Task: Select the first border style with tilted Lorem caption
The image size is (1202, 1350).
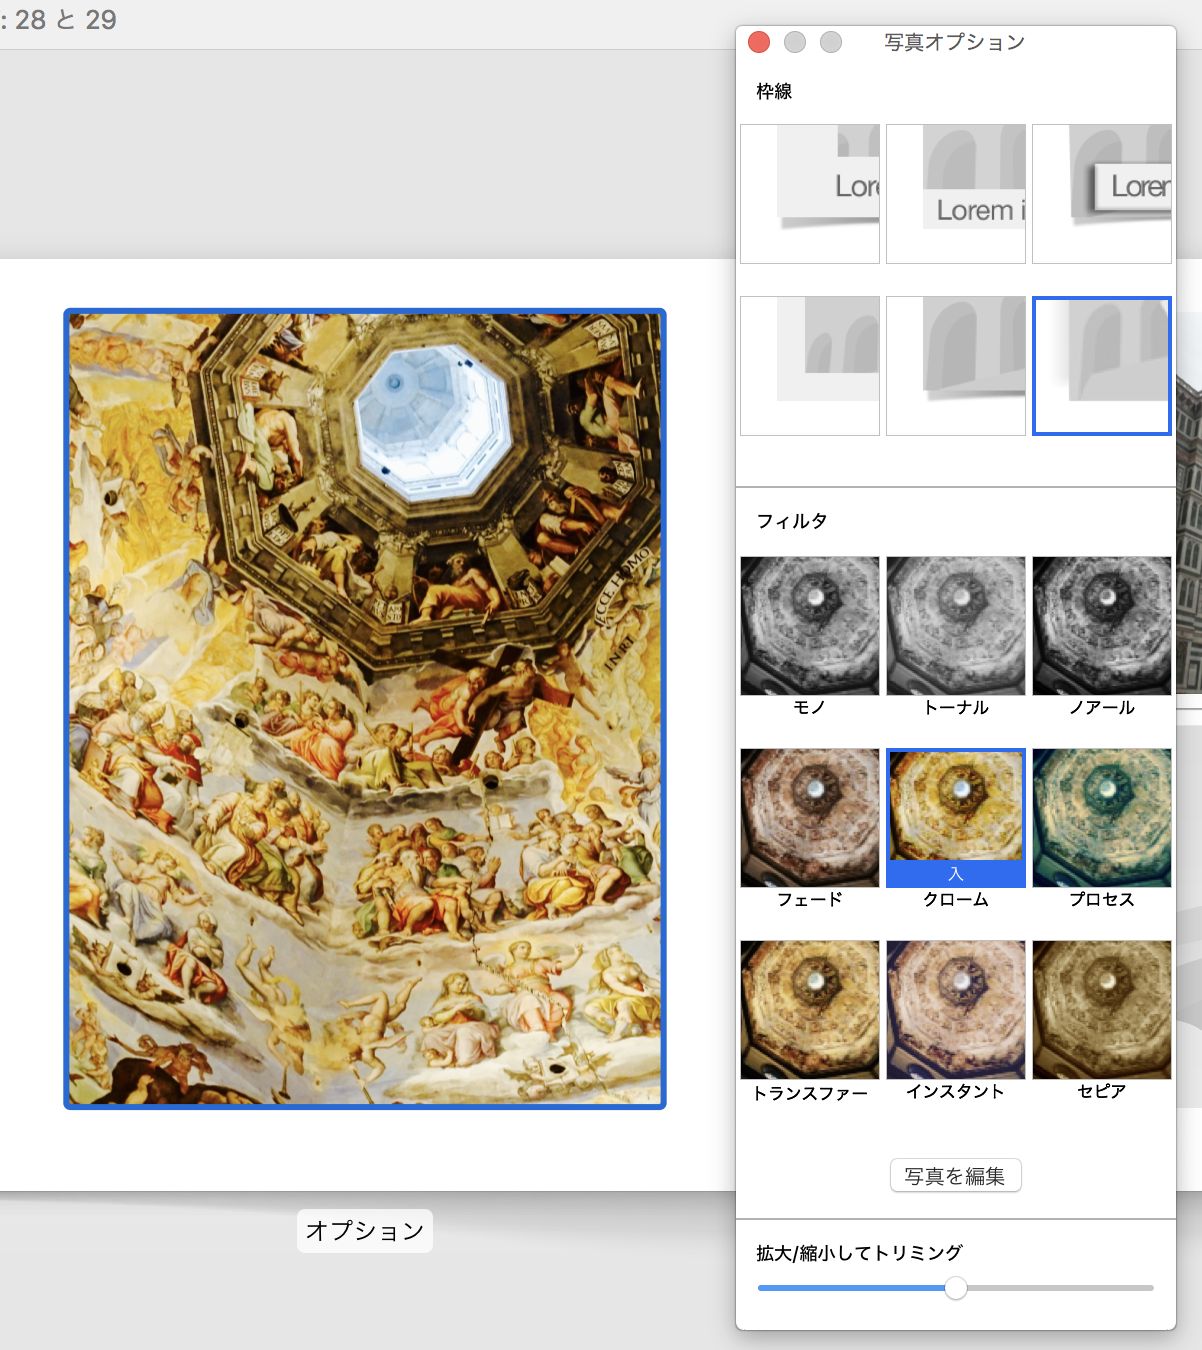Action: point(810,194)
